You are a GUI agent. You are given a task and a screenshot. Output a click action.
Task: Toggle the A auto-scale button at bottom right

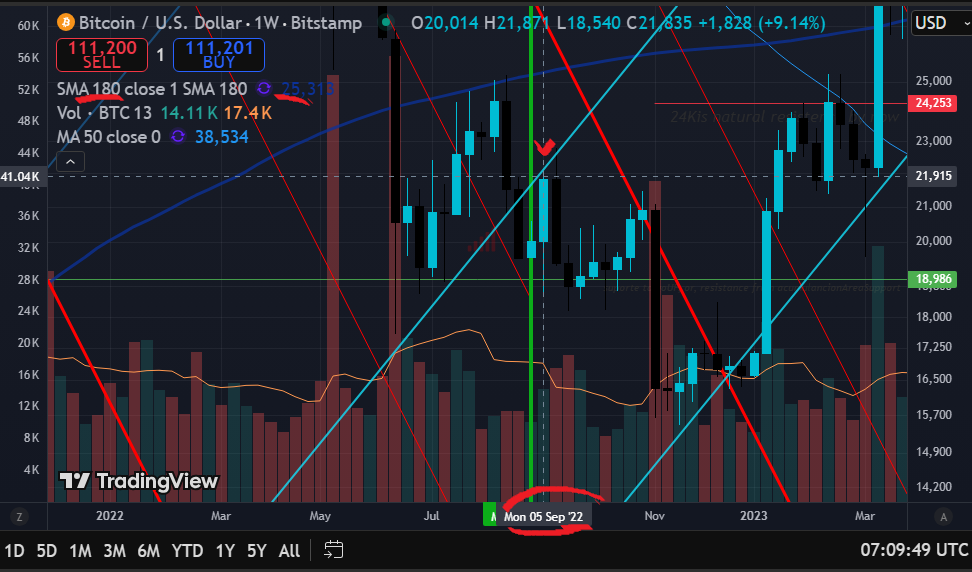(943, 516)
